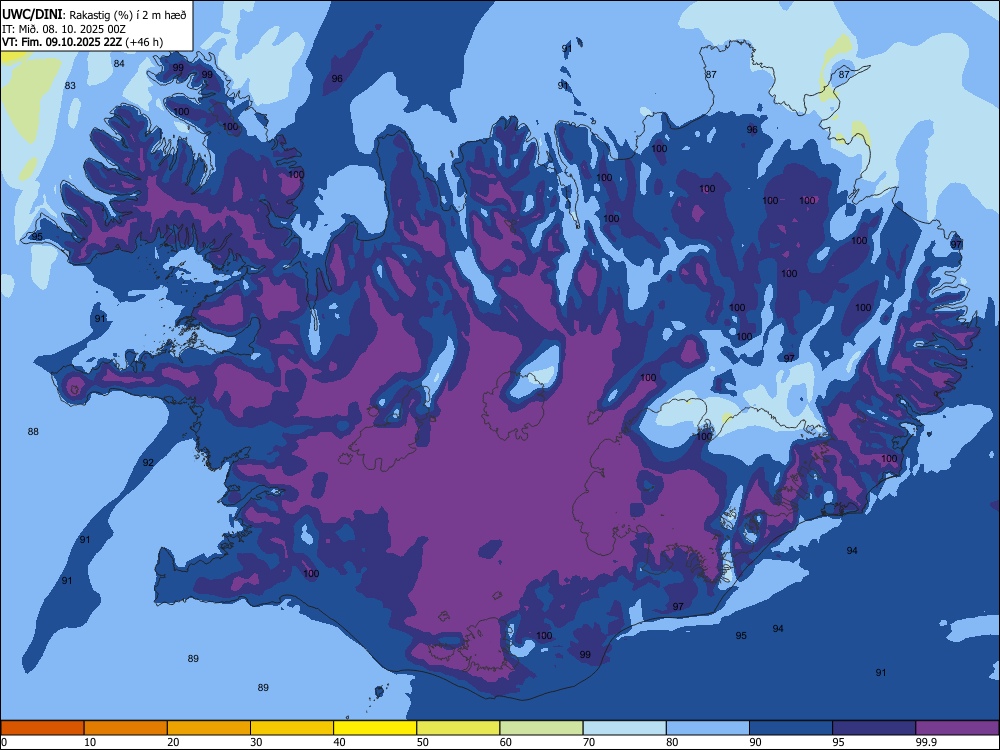This screenshot has height=750, width=1000.
Task: Click the '(+46 h)' forecast offset text
Action: pyautogui.click(x=145, y=43)
